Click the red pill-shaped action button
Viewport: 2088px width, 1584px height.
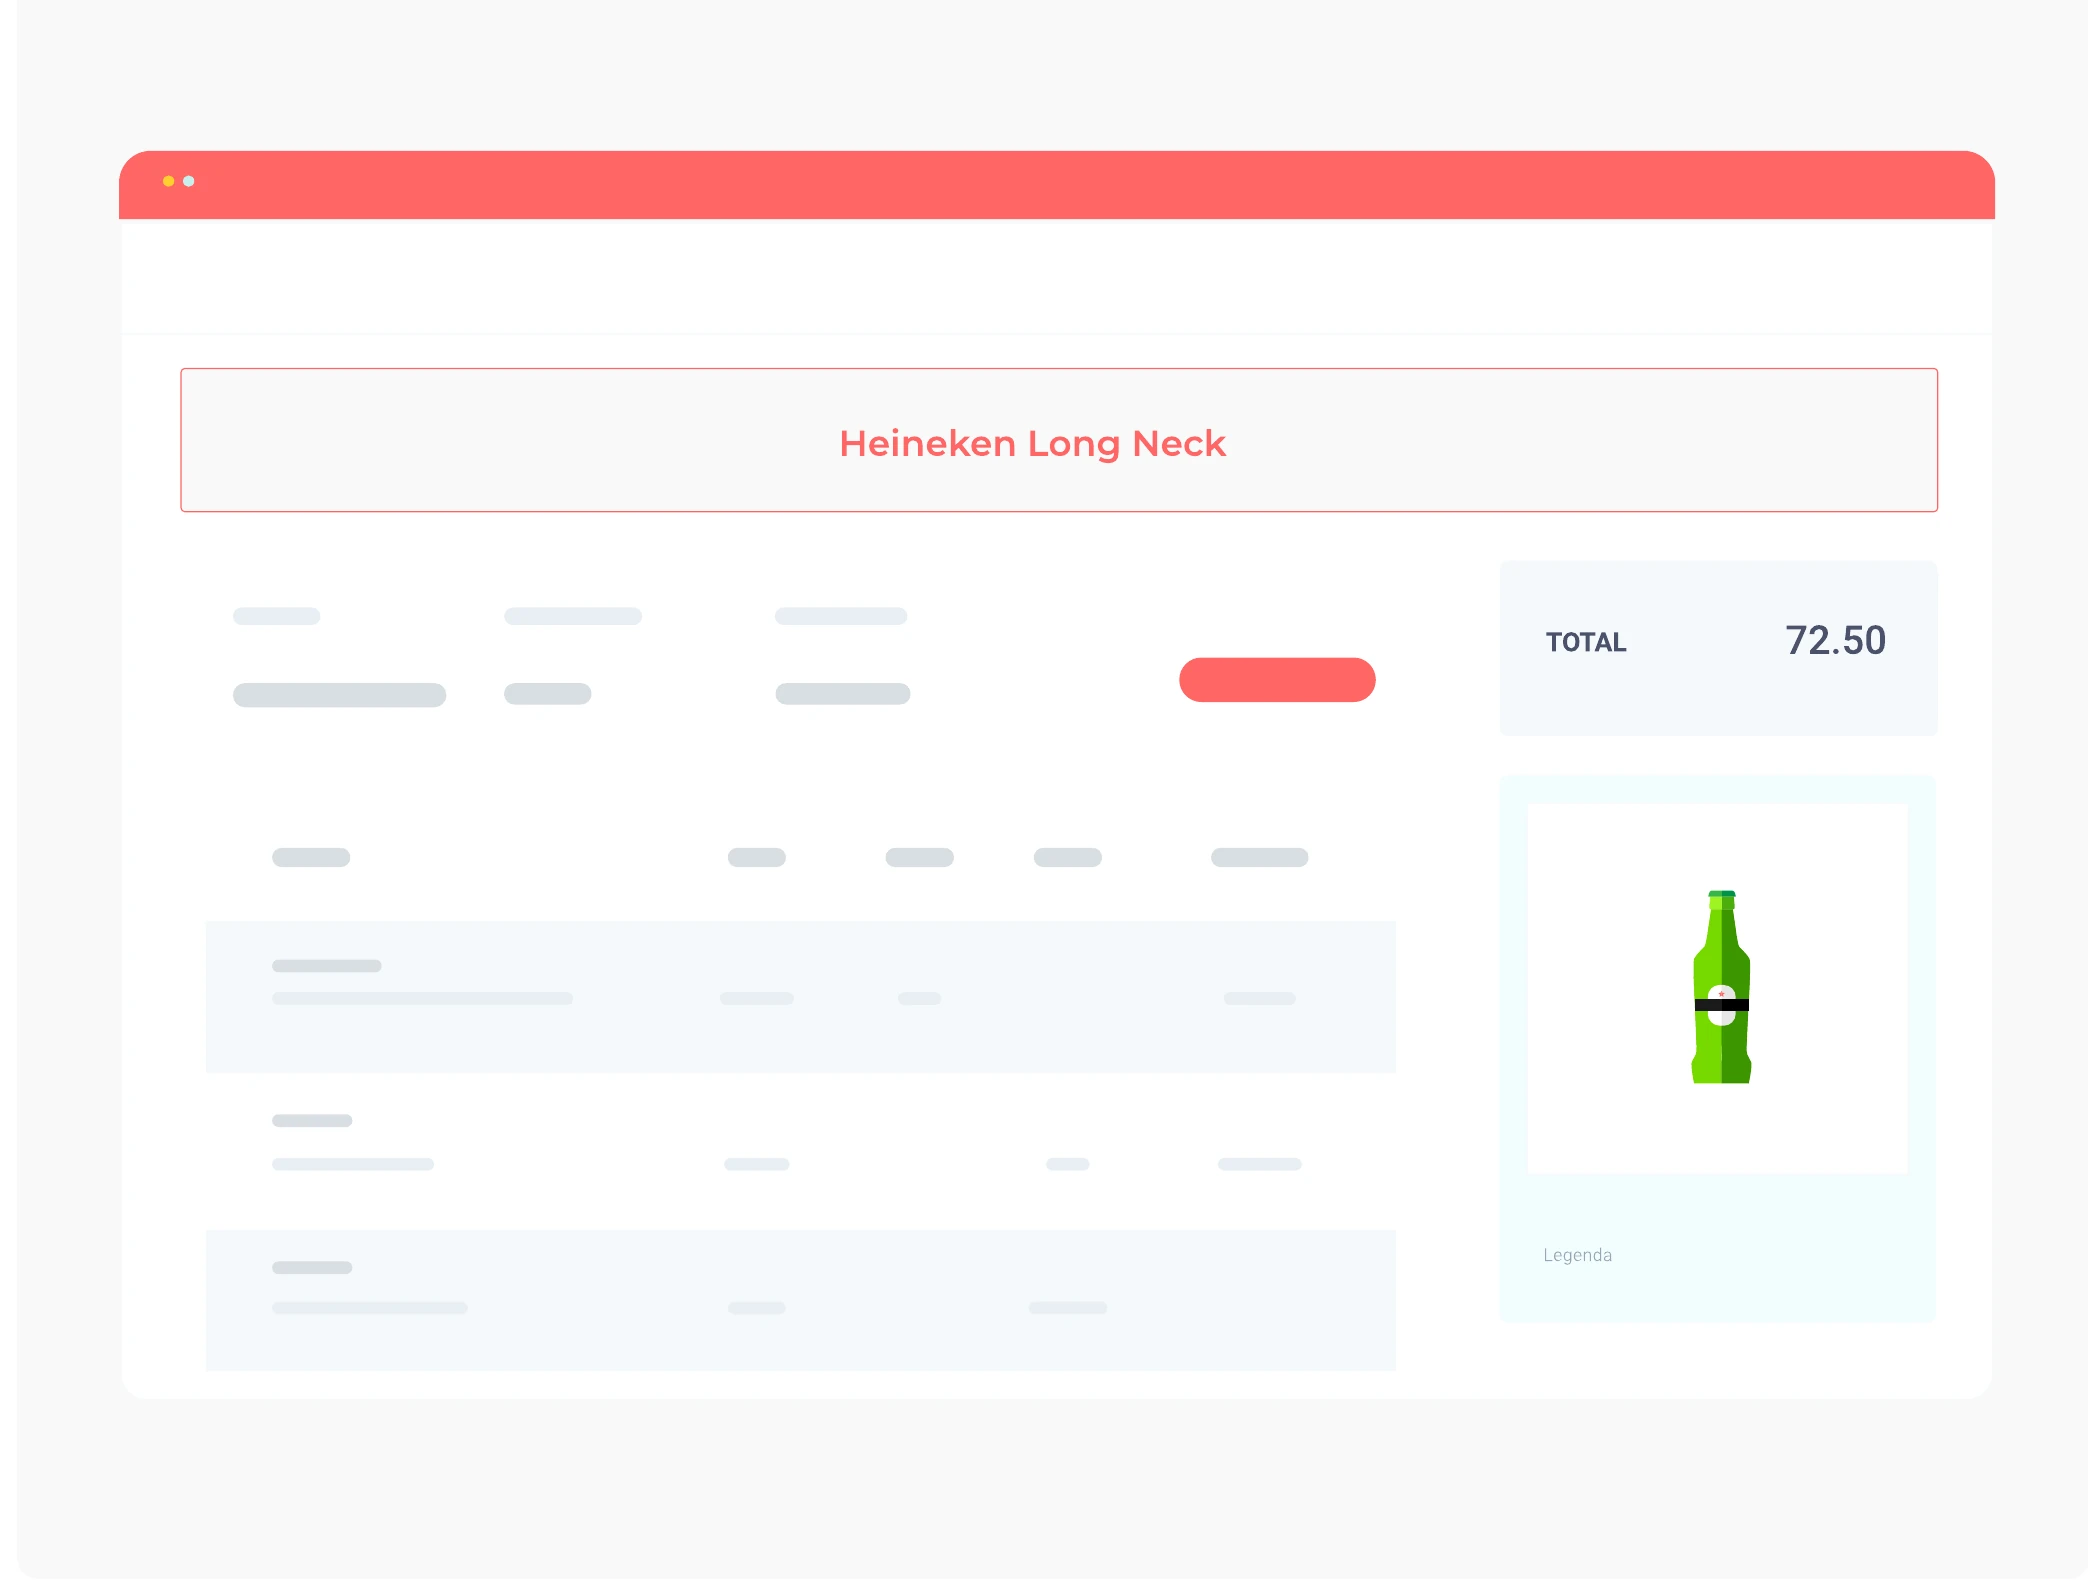tap(1277, 680)
